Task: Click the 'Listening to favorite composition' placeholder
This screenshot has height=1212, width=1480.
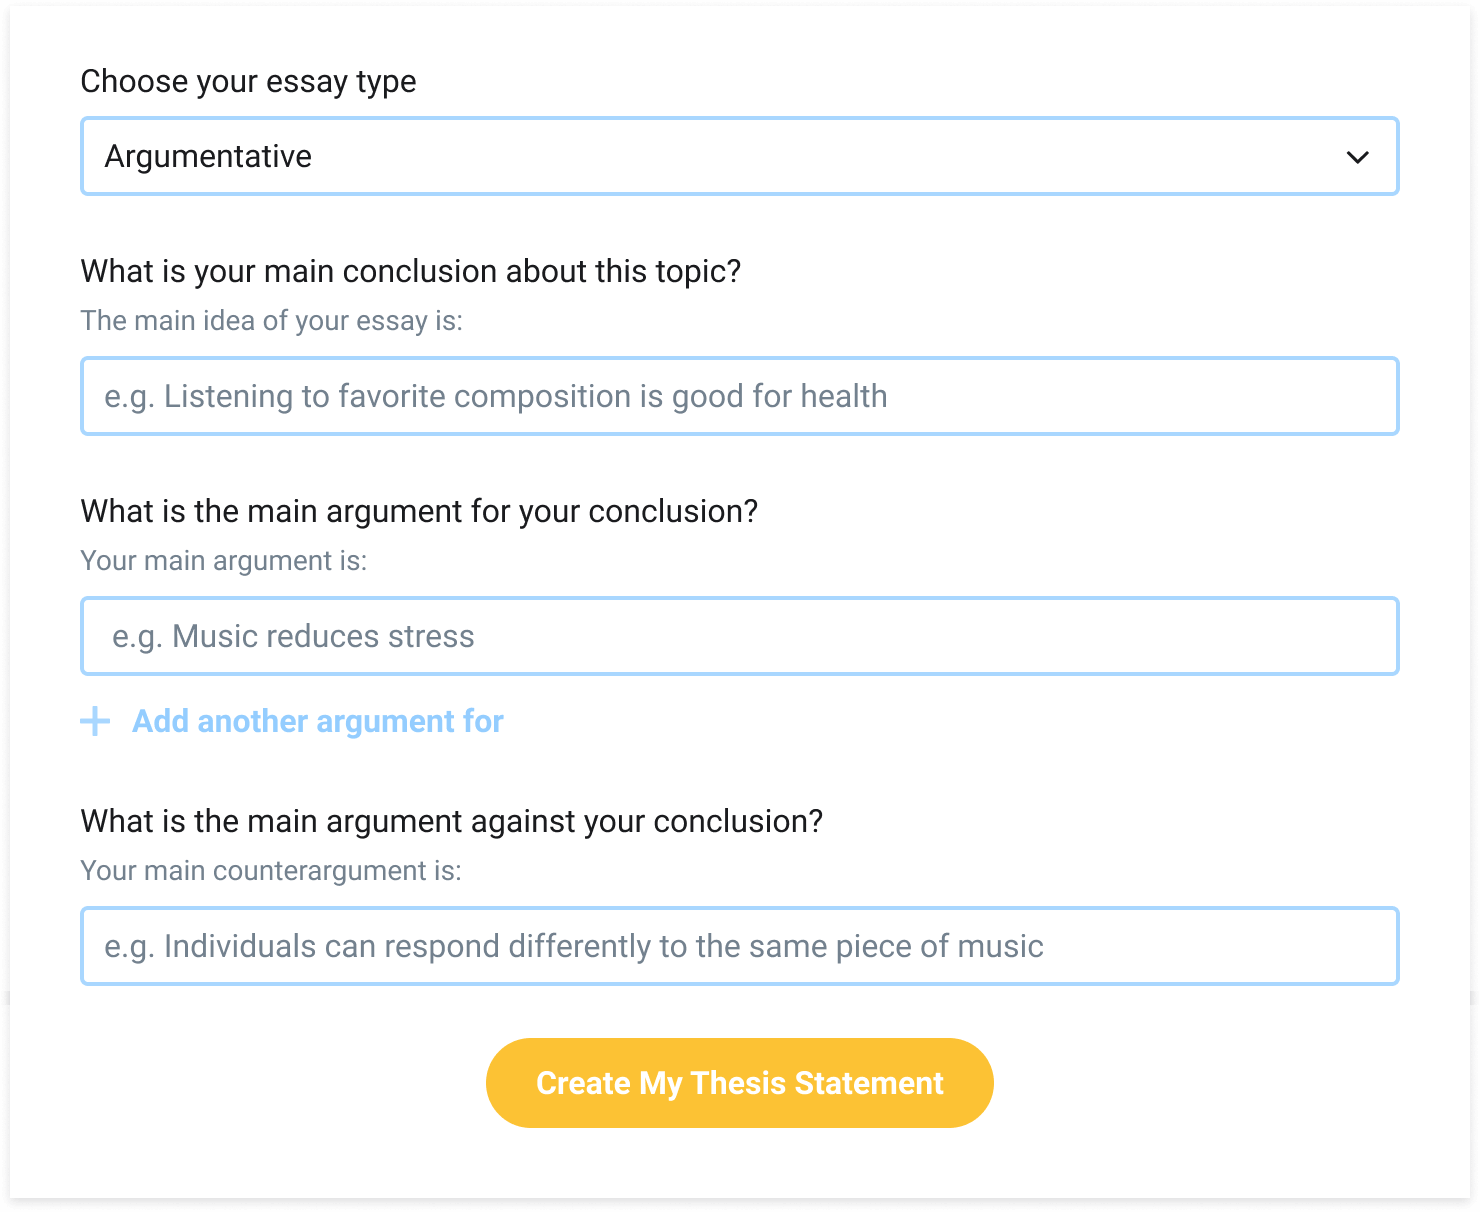Action: [495, 397]
